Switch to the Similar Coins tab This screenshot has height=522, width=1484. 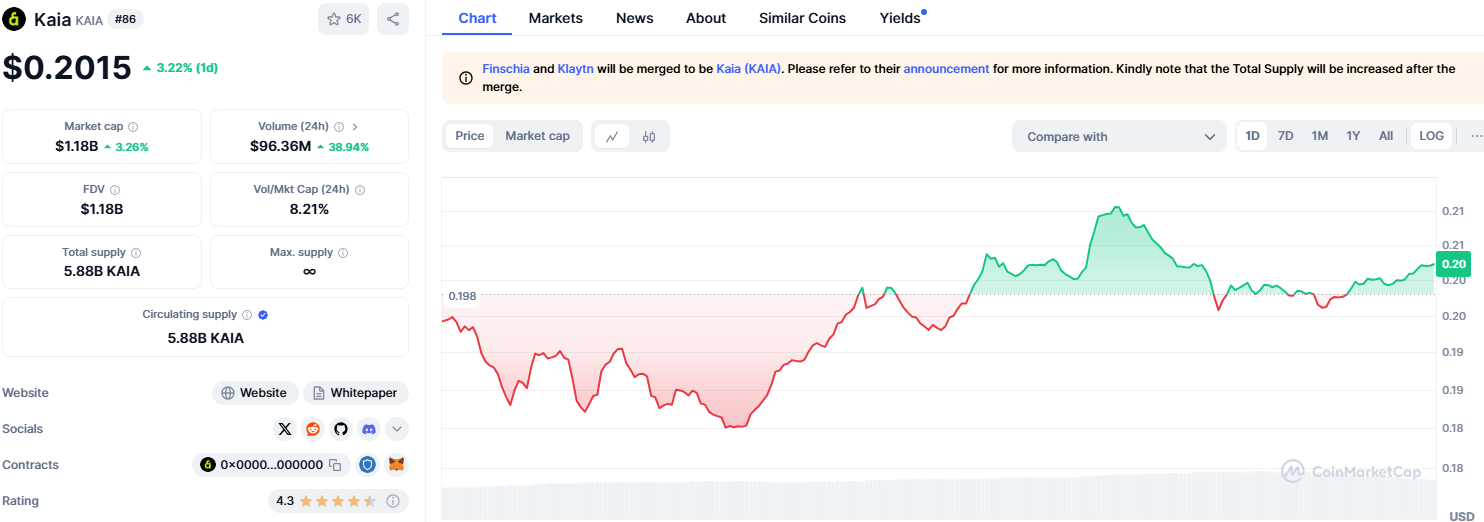802,18
